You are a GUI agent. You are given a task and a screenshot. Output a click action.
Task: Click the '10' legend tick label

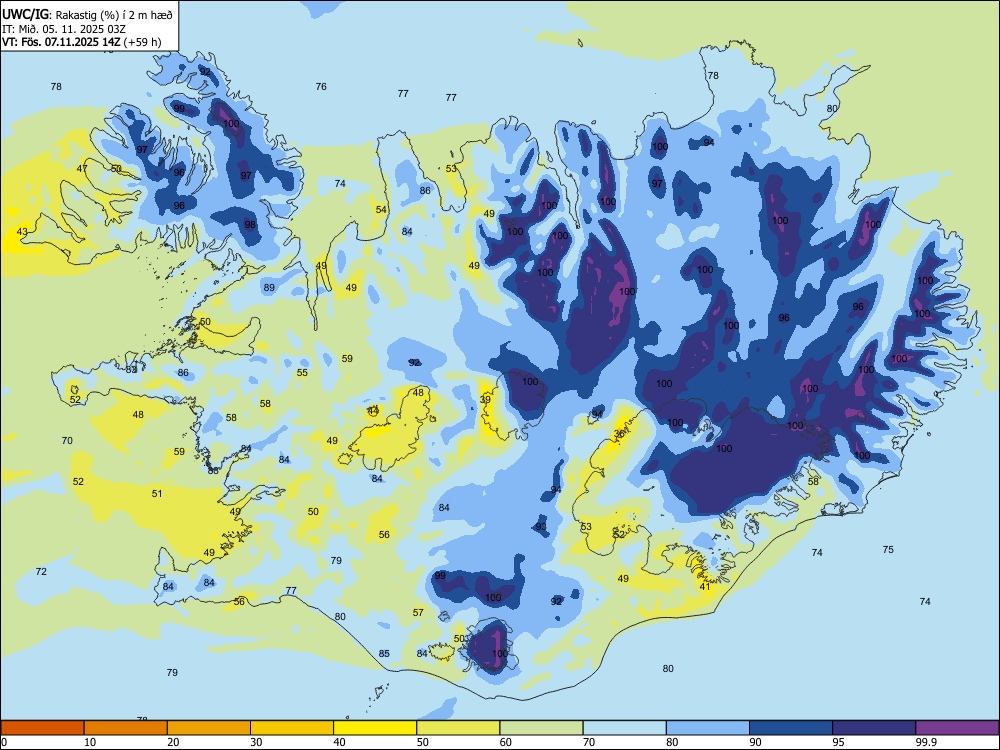(90, 742)
